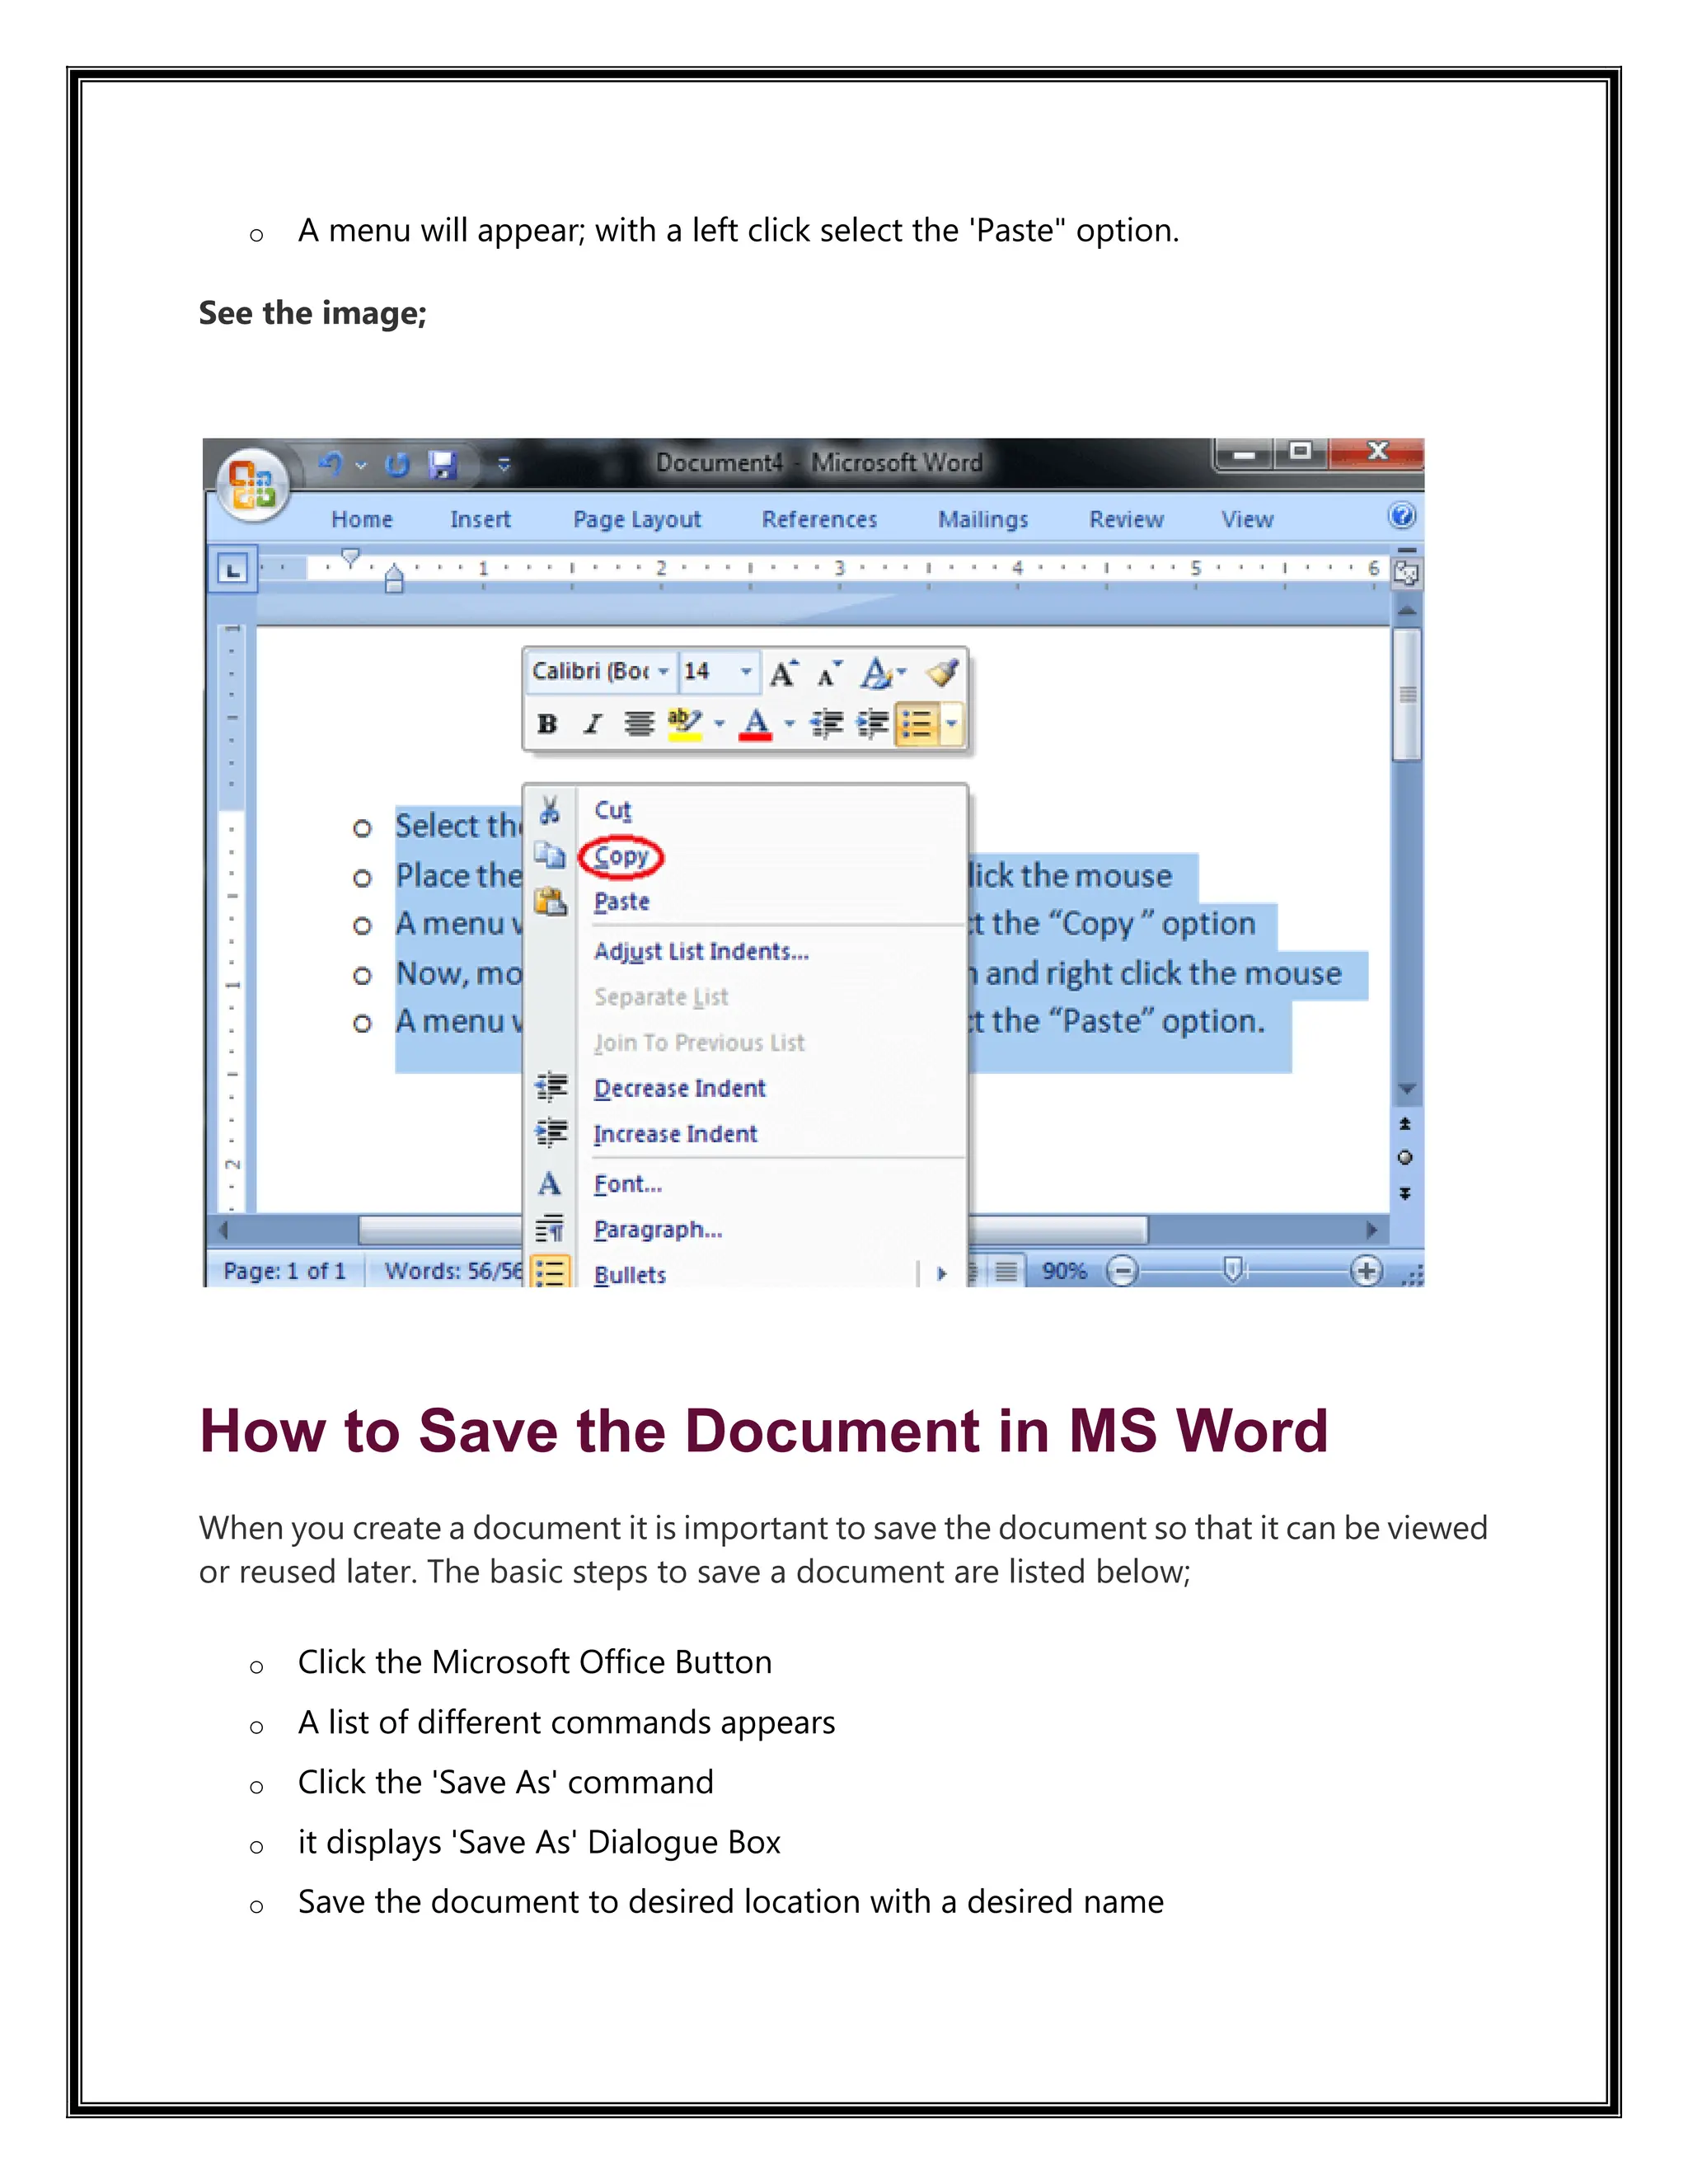Apply yellow text highlight color

click(x=685, y=723)
